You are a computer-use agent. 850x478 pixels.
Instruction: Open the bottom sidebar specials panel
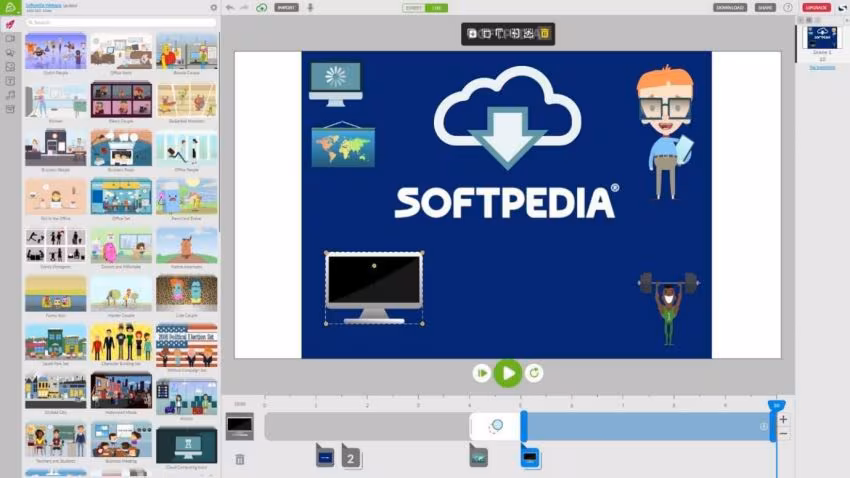click(x=10, y=109)
